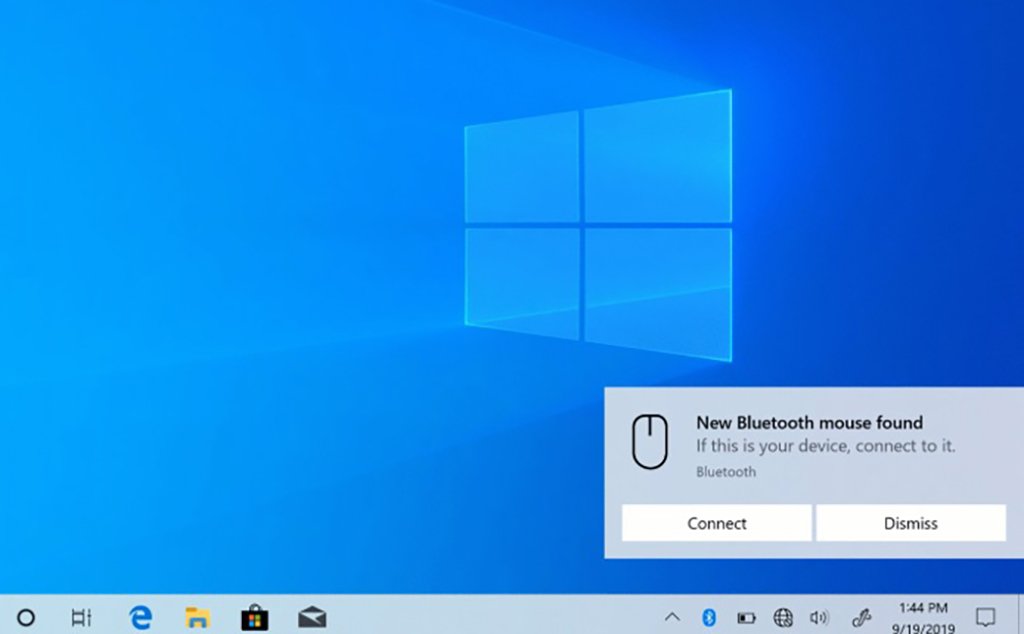The width and height of the screenshot is (1024, 634).
Task: Click the Bluetooth icon in system tray
Action: [709, 617]
